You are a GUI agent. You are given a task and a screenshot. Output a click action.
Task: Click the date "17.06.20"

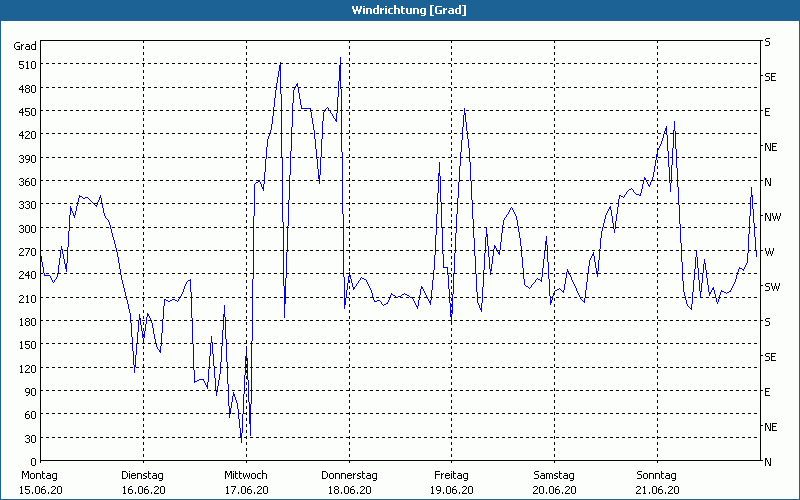click(246, 490)
